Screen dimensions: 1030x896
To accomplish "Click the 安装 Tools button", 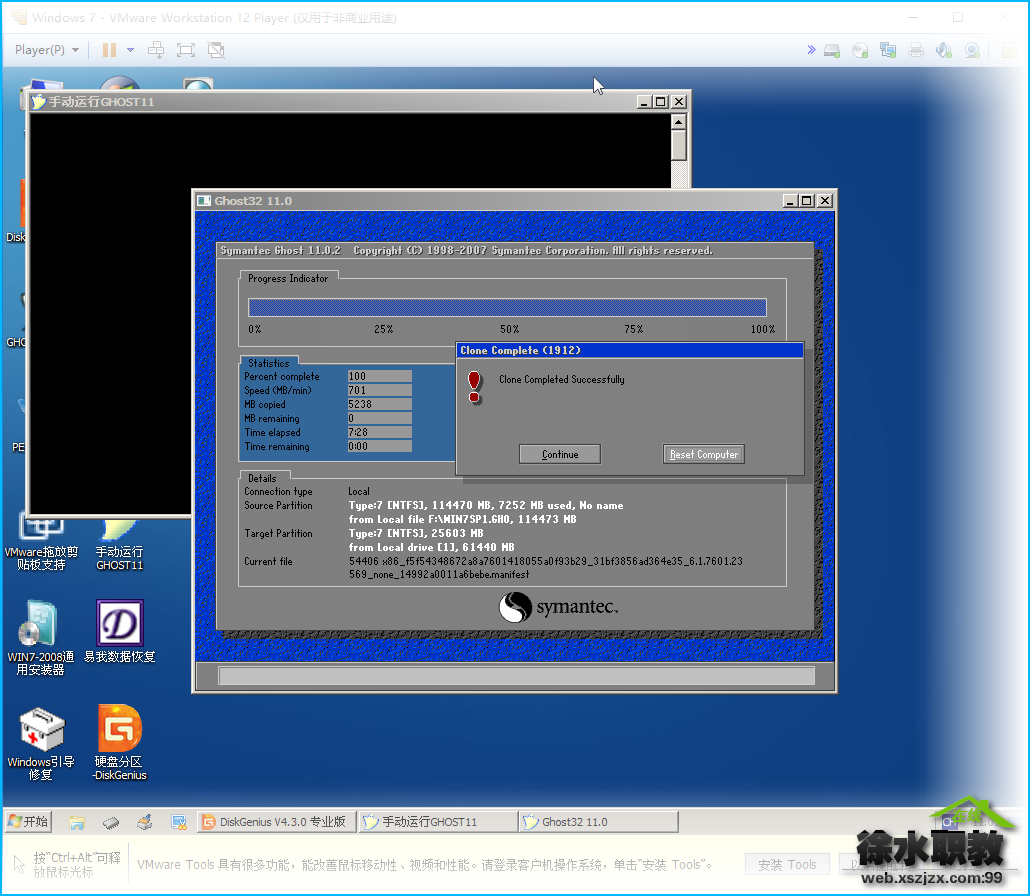I will [787, 864].
